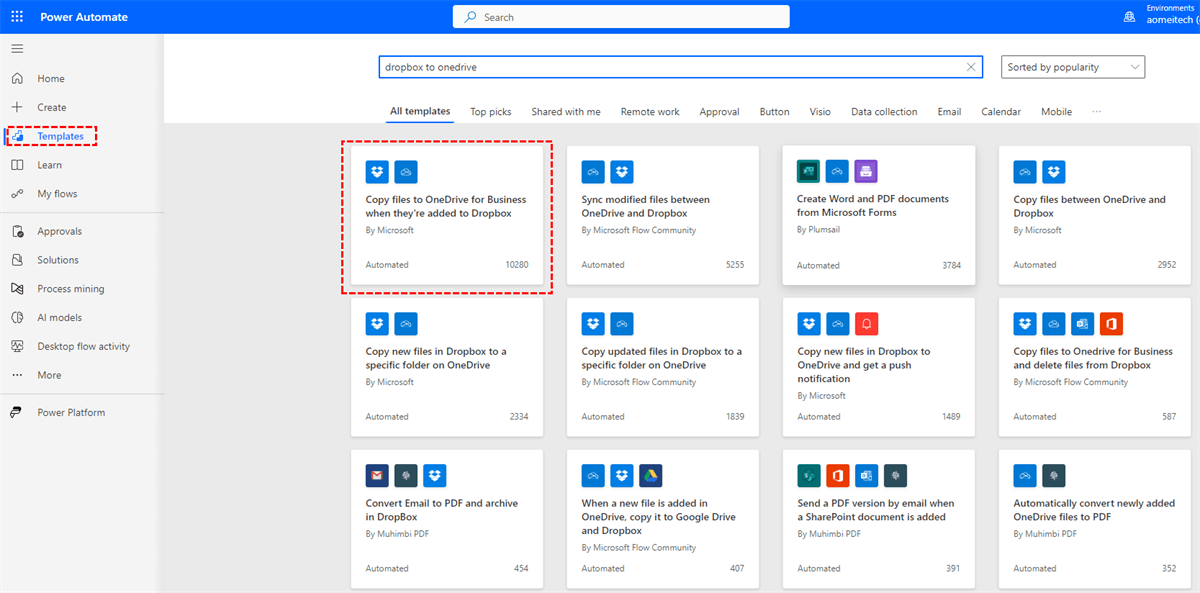This screenshot has height=593, width=1200.
Task: Click Office icon on Copy files and delete from Dropbox card
Action: (1111, 323)
